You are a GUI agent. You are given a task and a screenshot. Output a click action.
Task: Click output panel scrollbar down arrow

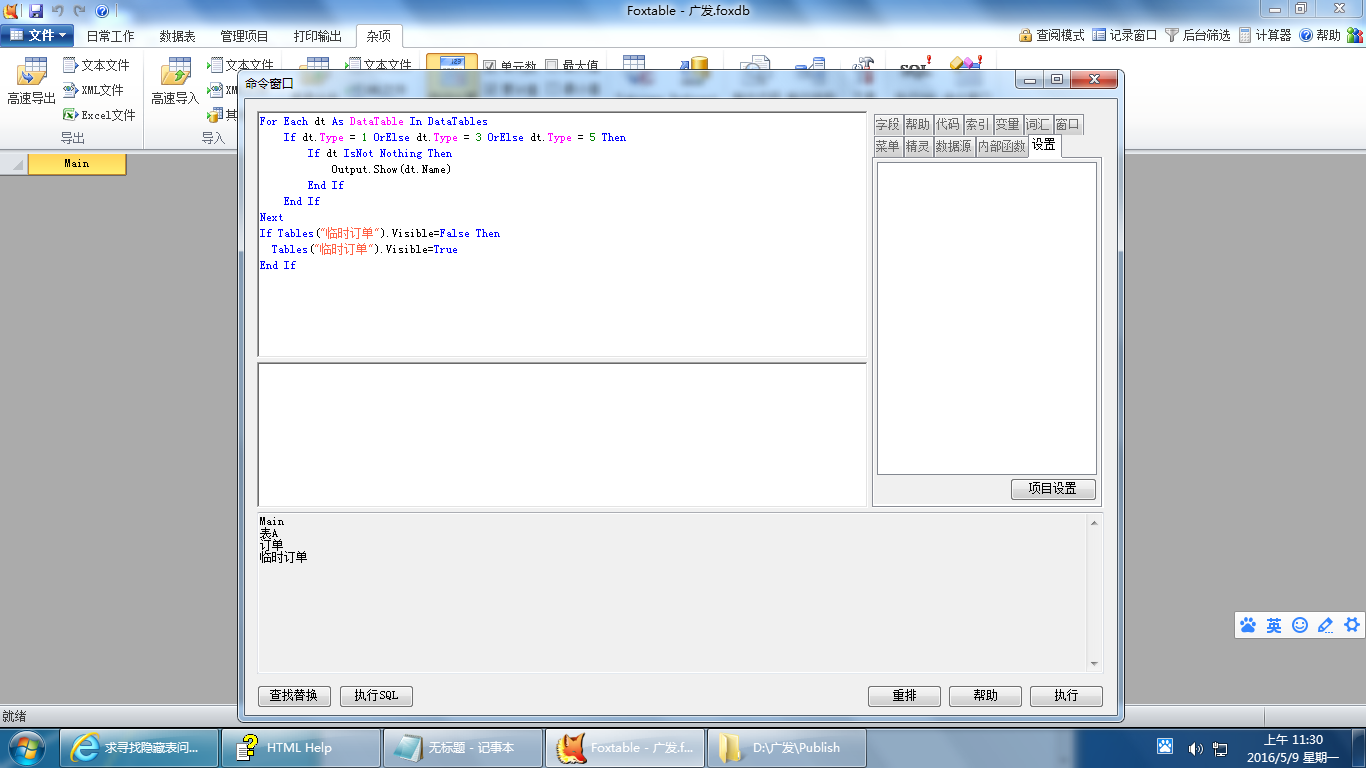pos(1094,664)
